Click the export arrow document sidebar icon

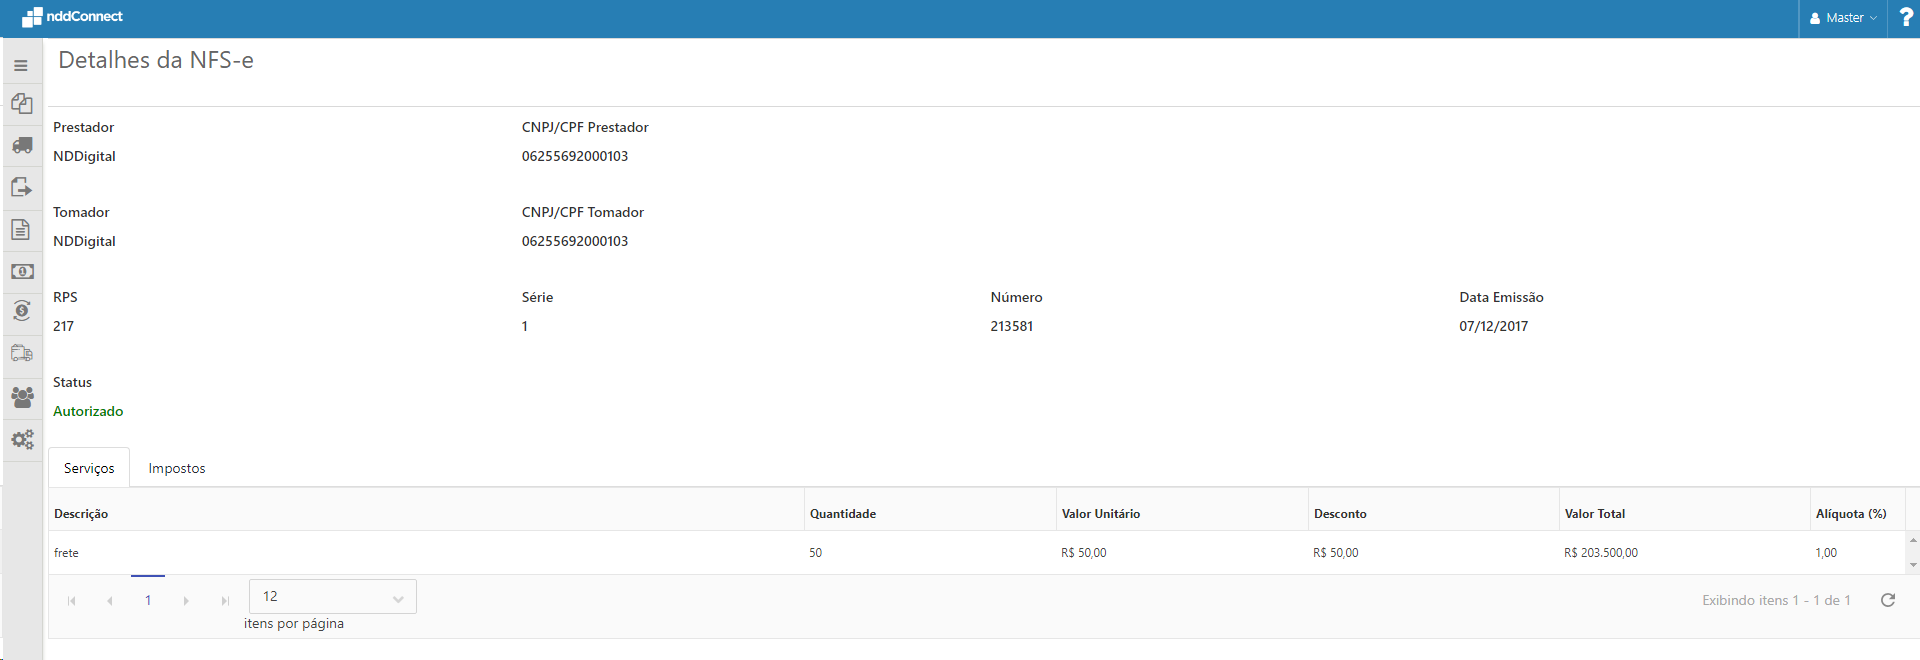point(22,187)
